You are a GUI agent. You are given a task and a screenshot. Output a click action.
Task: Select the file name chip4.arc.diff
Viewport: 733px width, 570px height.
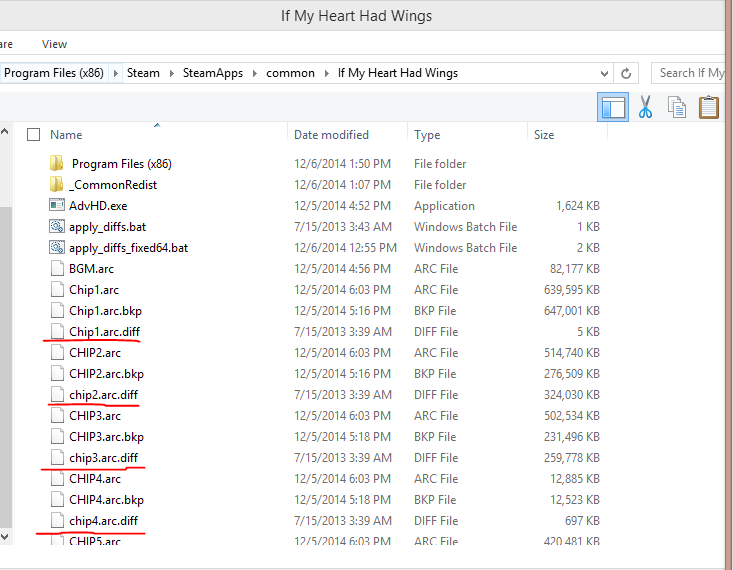click(x=103, y=520)
